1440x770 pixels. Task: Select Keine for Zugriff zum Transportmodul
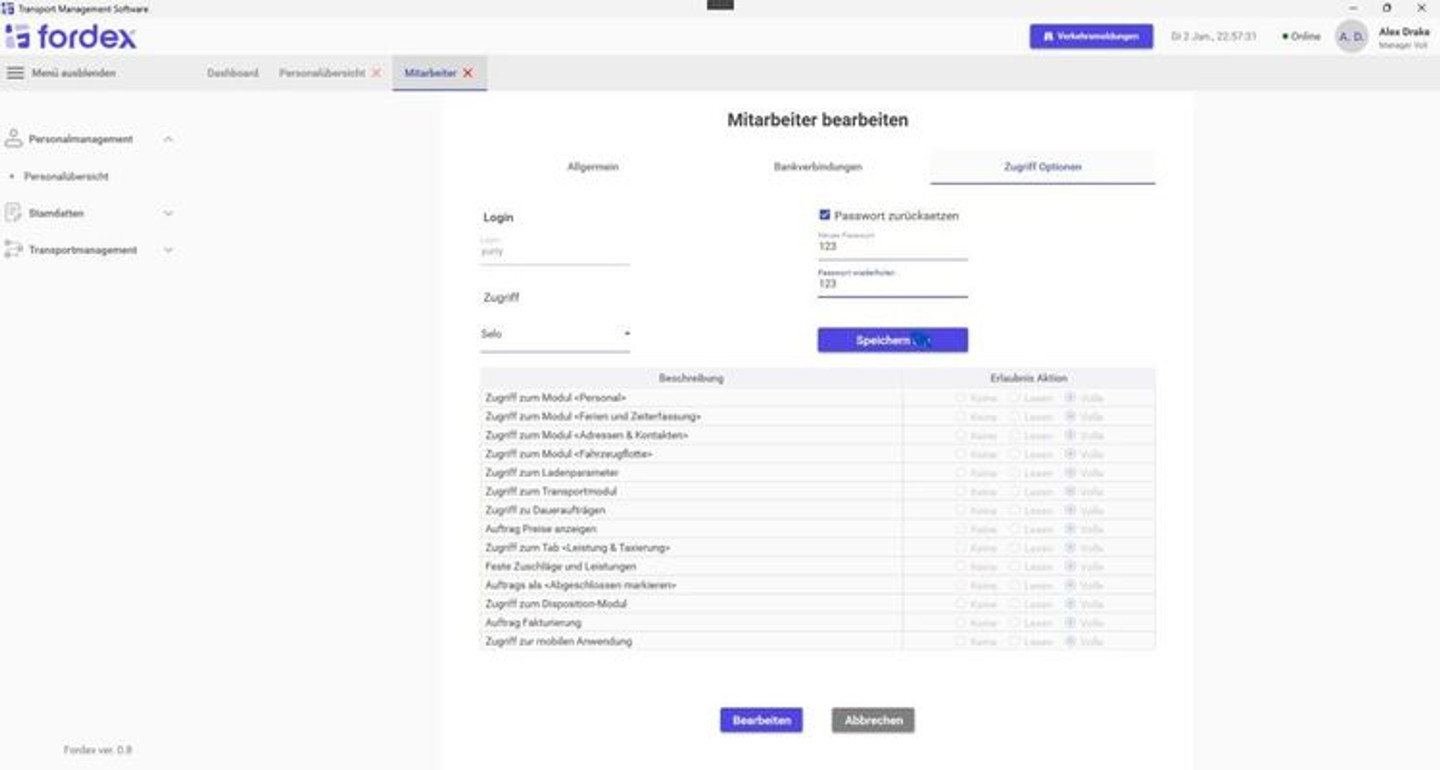point(960,492)
